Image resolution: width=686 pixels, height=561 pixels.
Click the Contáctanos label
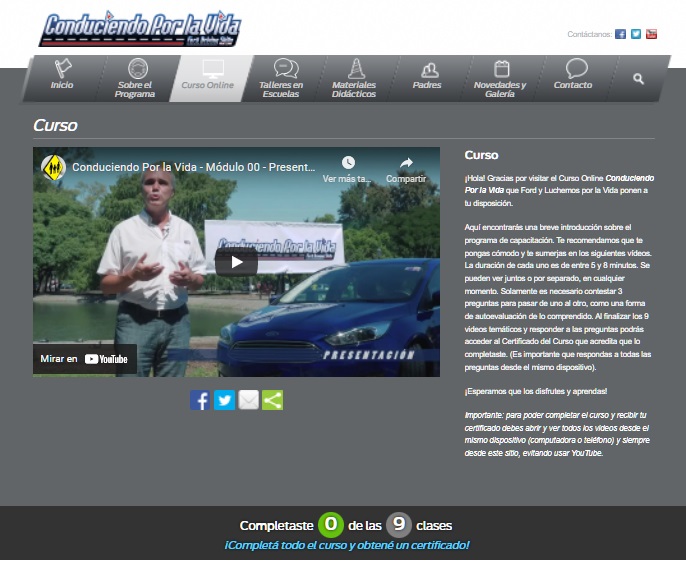point(589,34)
